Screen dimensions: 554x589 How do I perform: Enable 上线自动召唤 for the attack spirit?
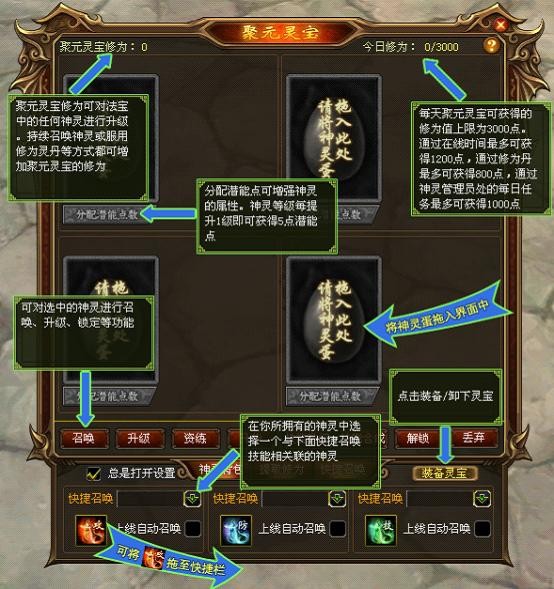(193, 529)
